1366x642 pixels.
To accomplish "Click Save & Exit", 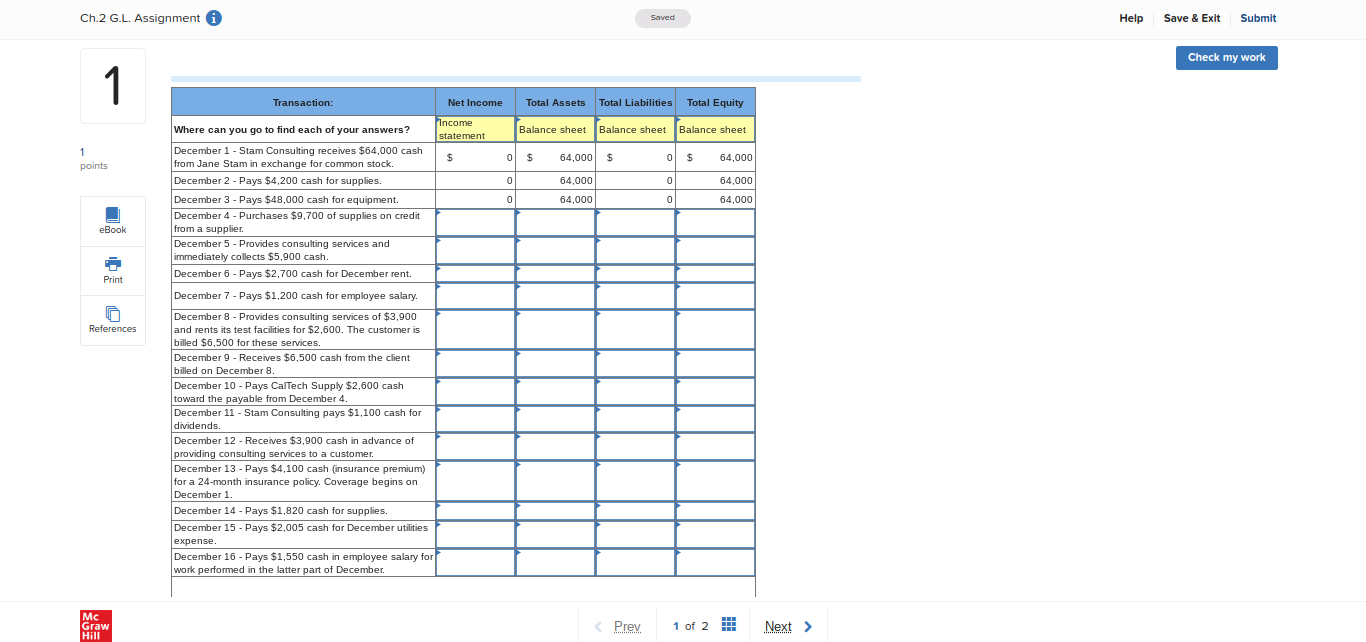I will [x=1191, y=17].
